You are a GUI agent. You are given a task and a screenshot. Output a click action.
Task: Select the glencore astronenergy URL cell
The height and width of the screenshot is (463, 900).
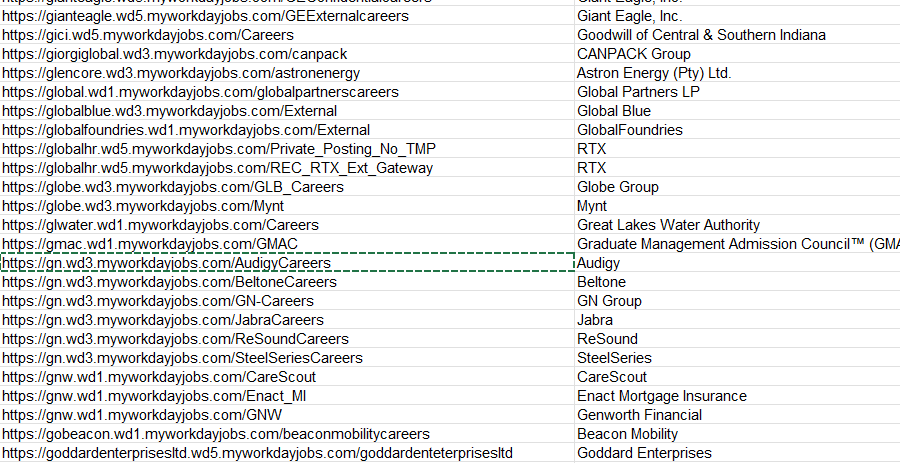287,73
